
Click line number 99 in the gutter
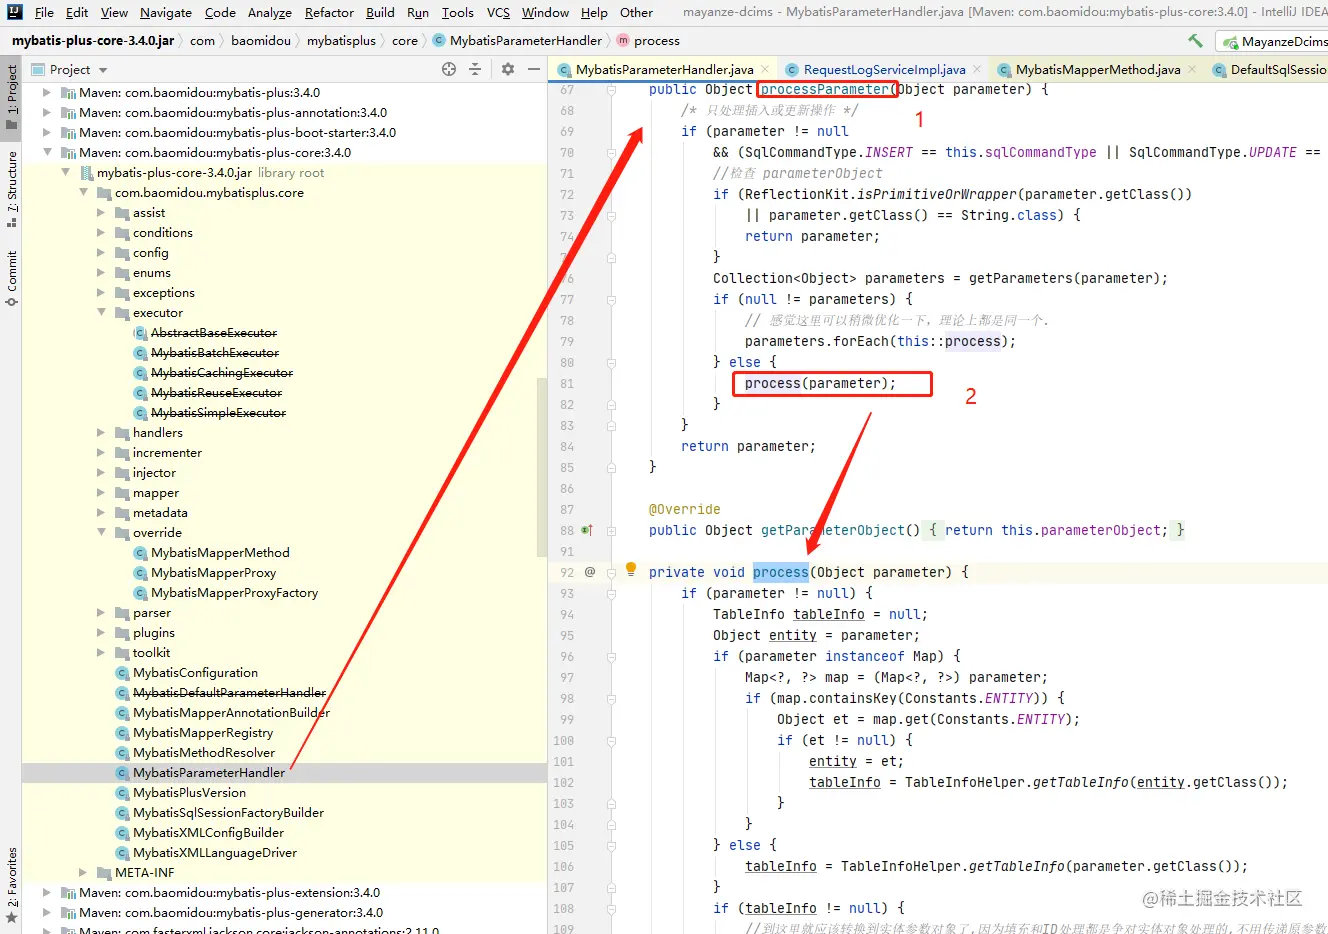pos(567,720)
